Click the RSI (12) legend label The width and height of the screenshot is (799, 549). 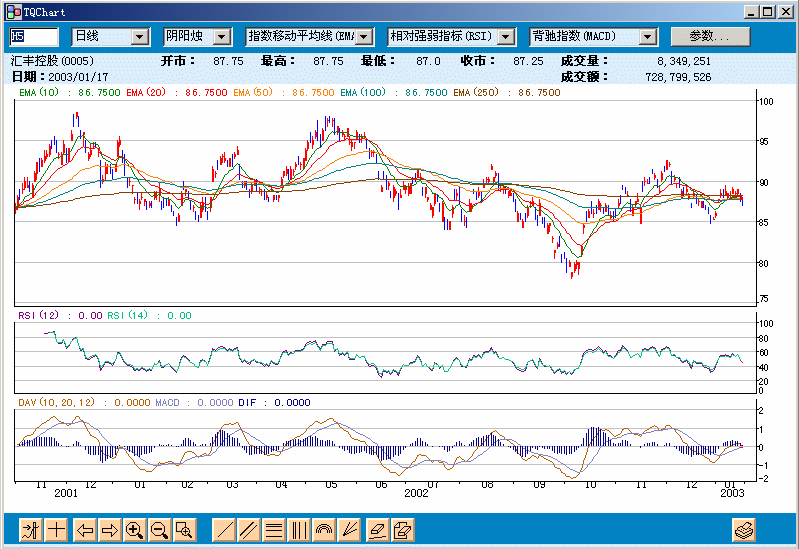(39, 315)
